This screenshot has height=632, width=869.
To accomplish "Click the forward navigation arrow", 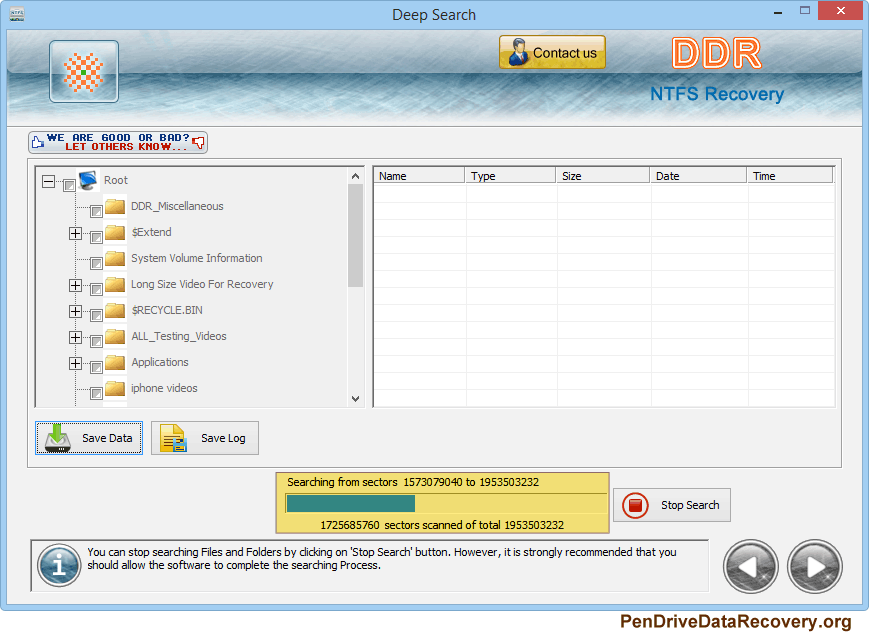I will 814,566.
